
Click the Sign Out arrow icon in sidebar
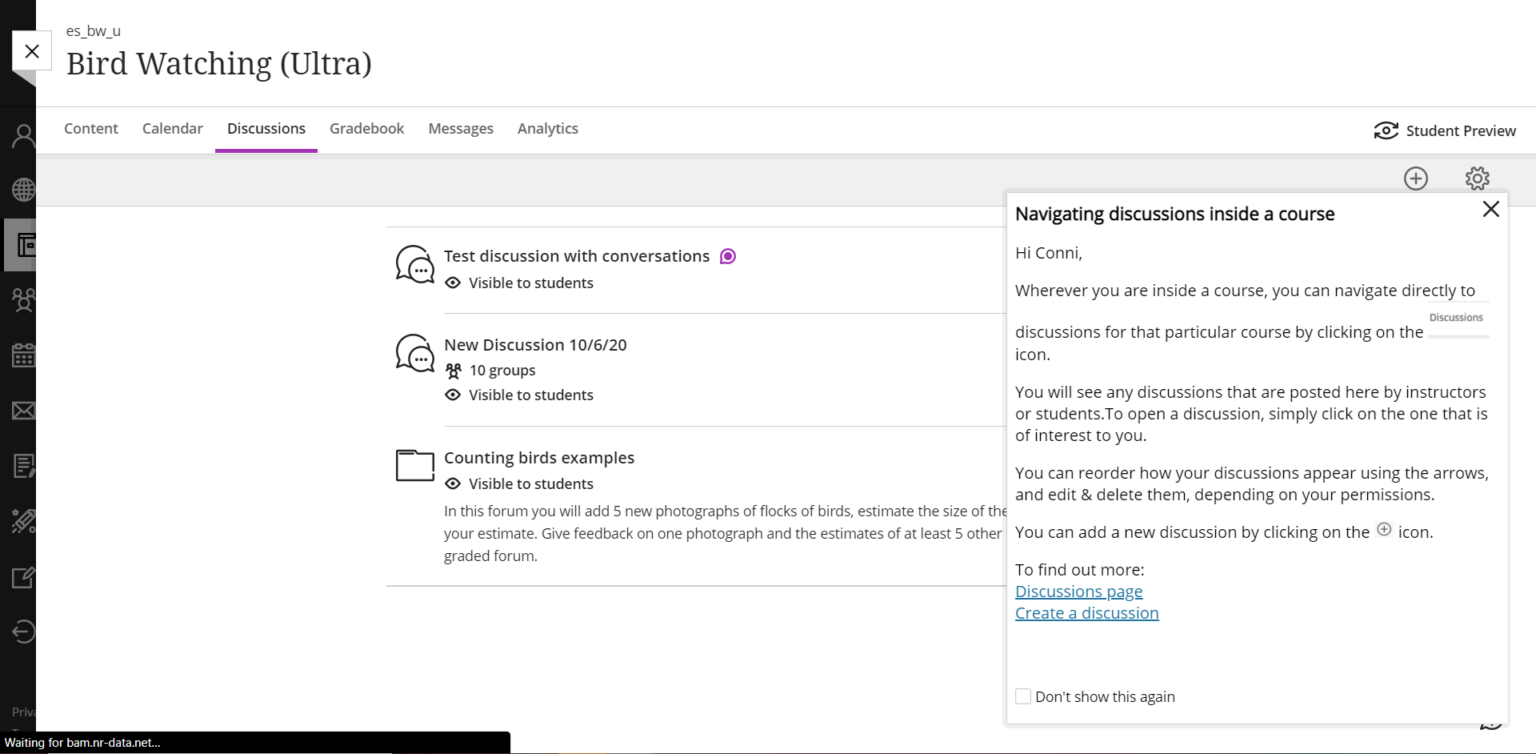(23, 631)
